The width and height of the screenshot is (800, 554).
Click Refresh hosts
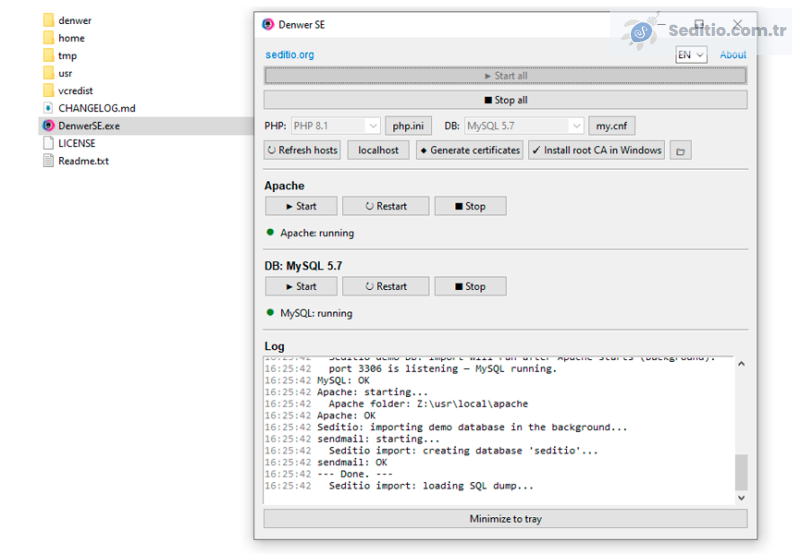[x=303, y=150]
